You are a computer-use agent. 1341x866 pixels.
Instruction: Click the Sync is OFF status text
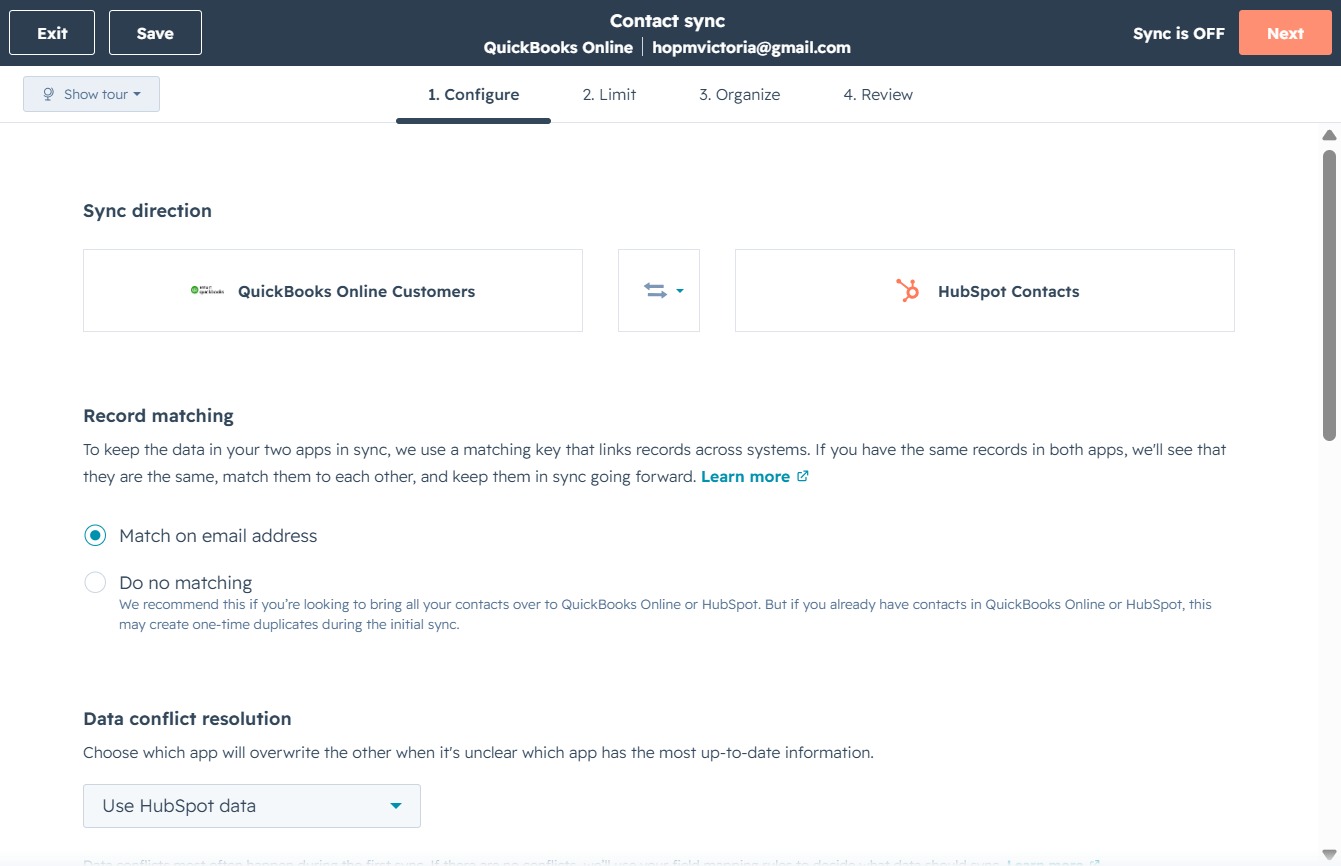point(1179,33)
